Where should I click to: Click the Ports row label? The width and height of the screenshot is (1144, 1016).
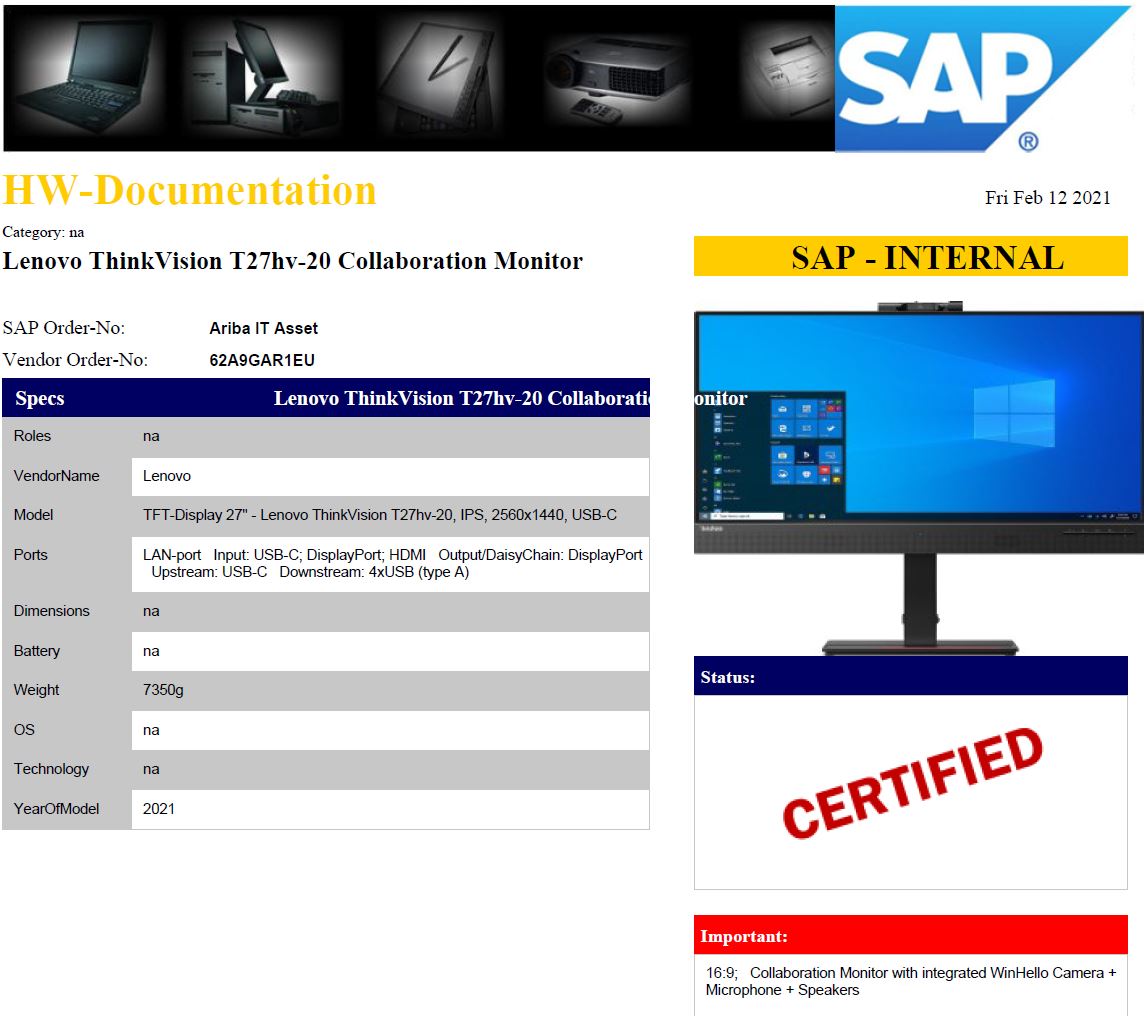click(x=31, y=555)
